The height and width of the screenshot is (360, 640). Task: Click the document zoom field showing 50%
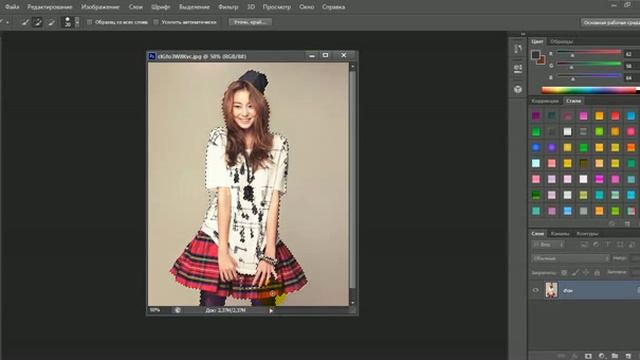point(155,310)
